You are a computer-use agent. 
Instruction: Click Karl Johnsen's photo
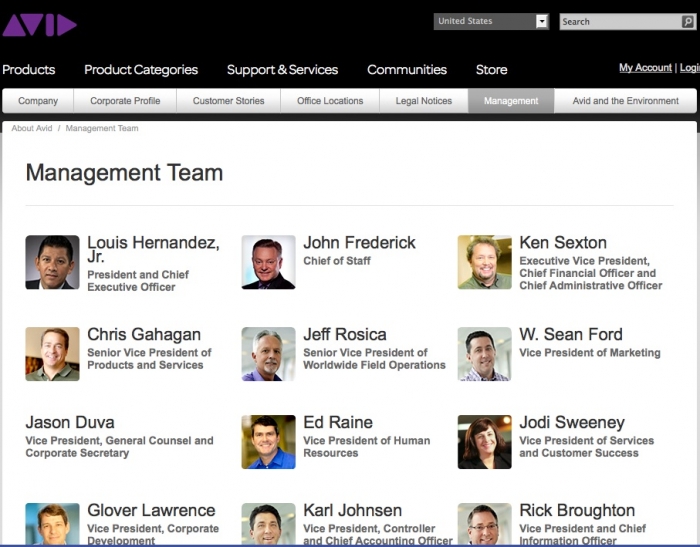[x=268, y=524]
